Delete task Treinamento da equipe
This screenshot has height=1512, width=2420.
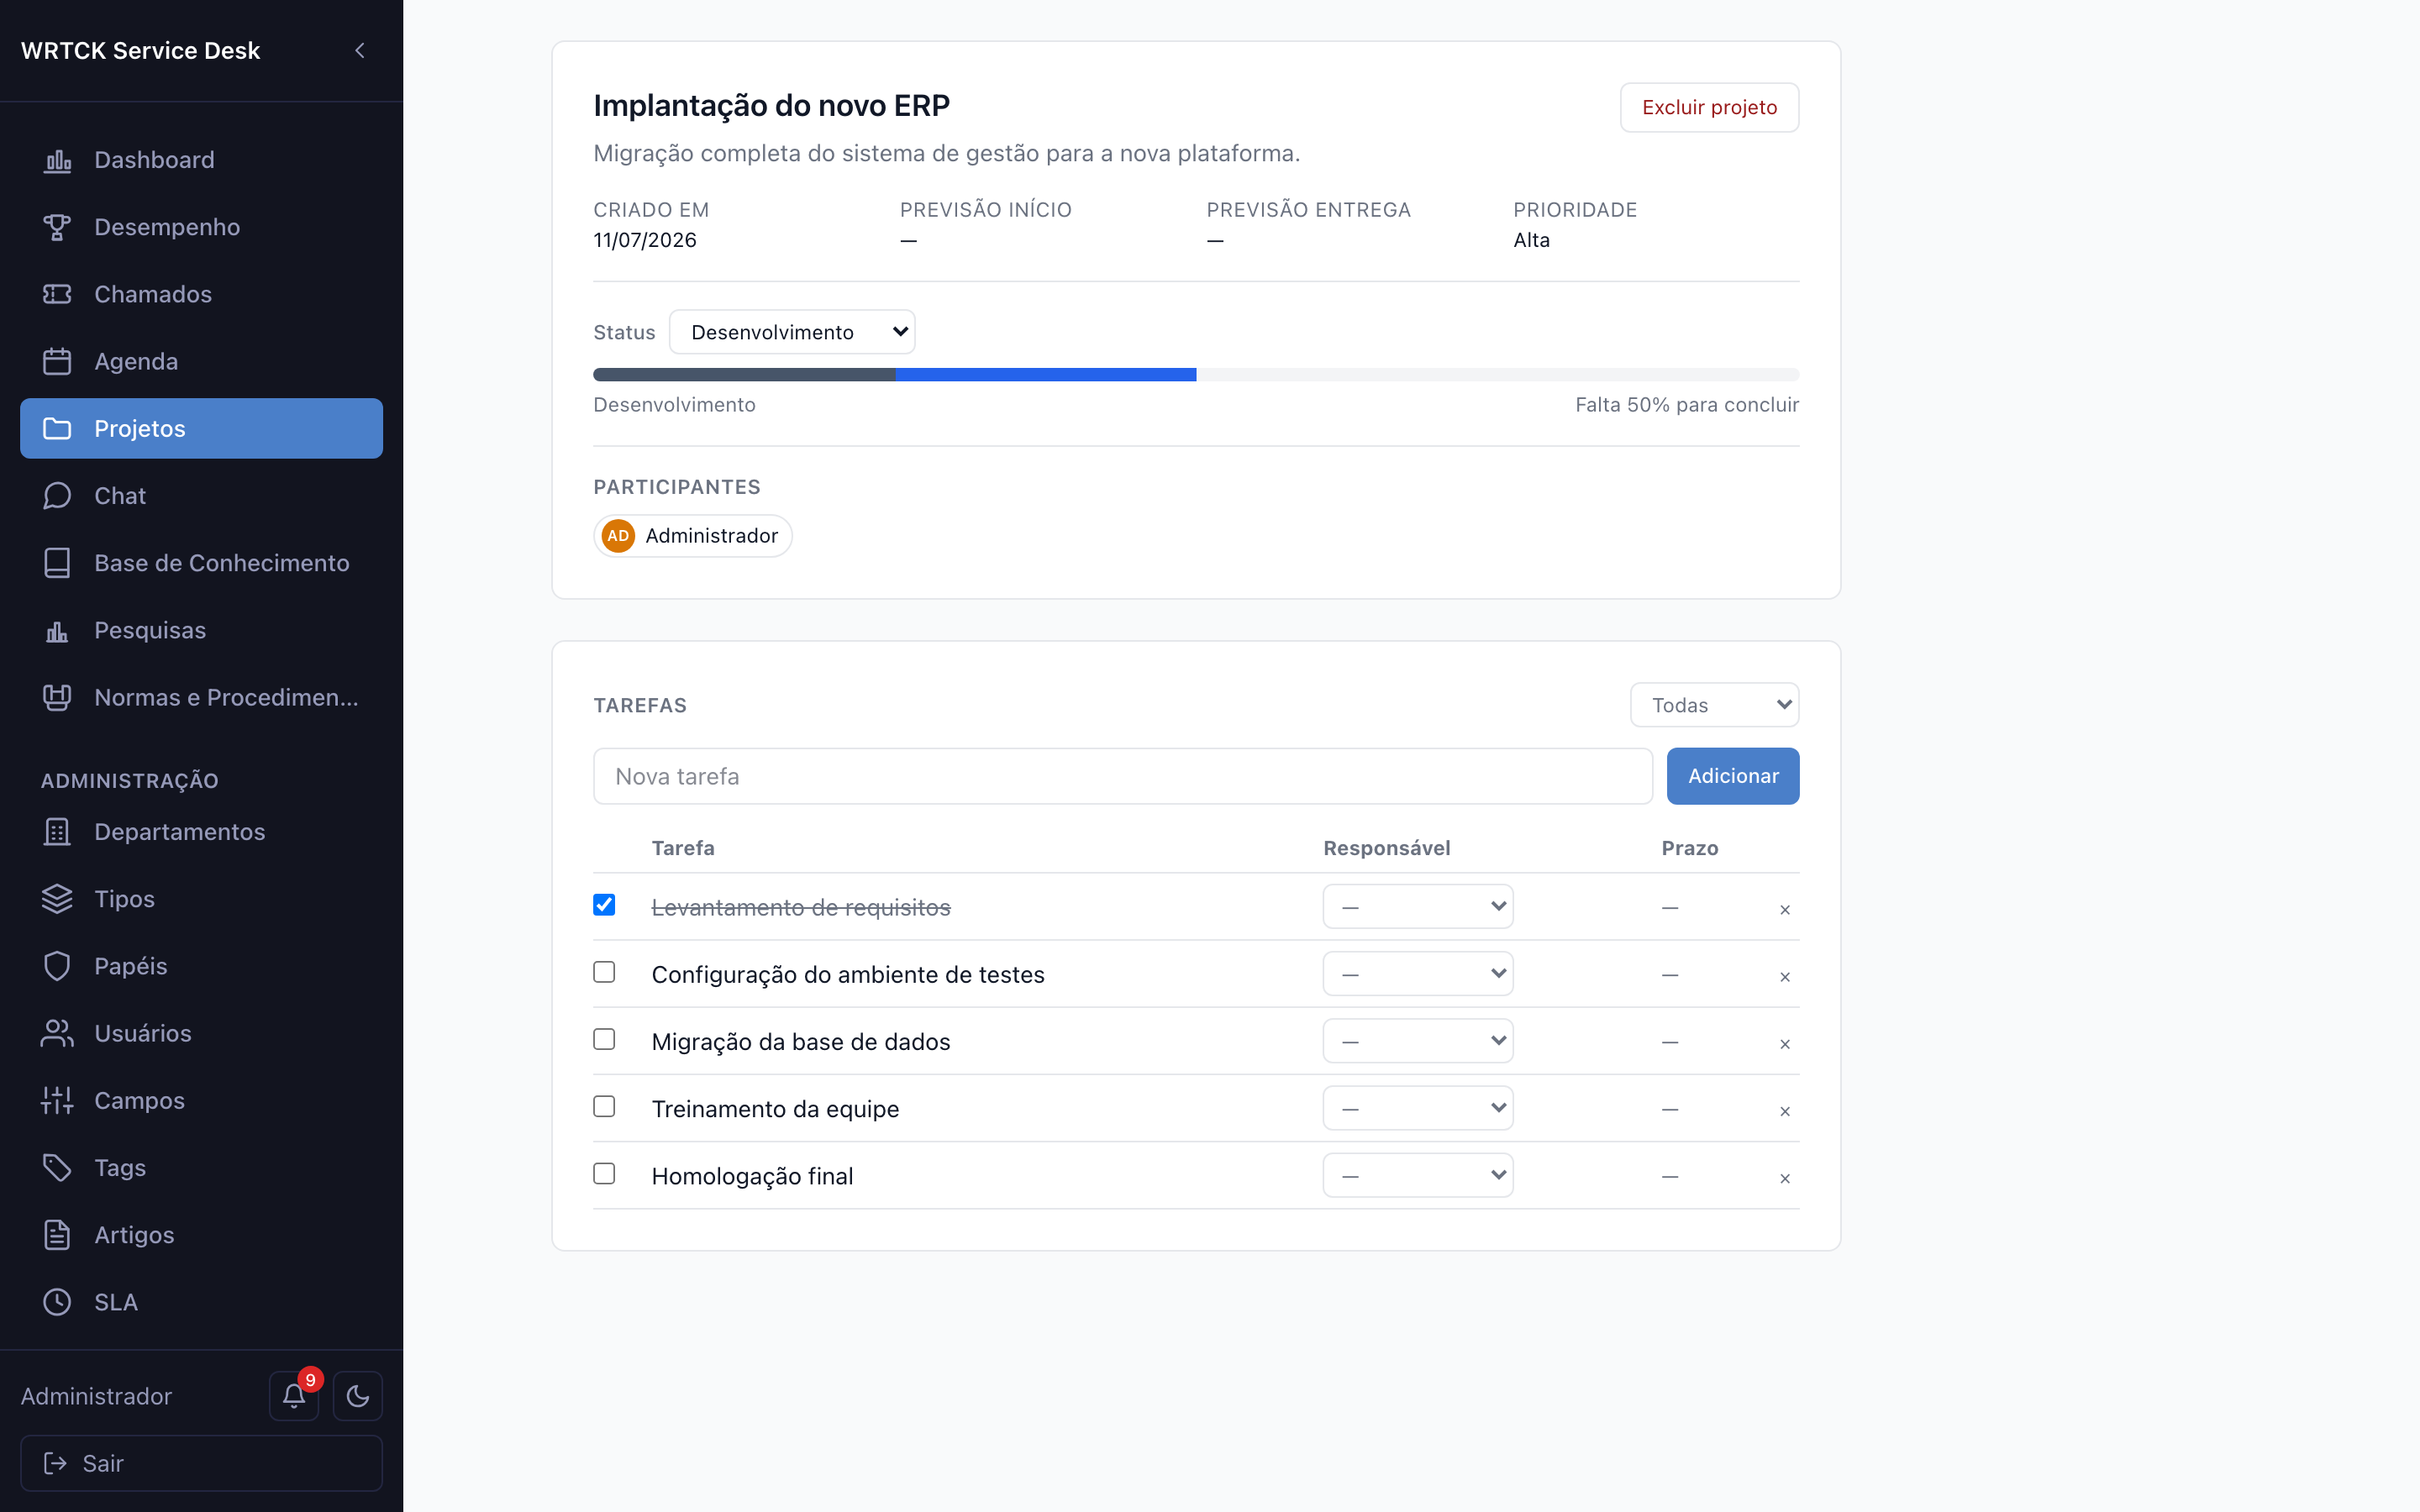click(x=1785, y=1110)
